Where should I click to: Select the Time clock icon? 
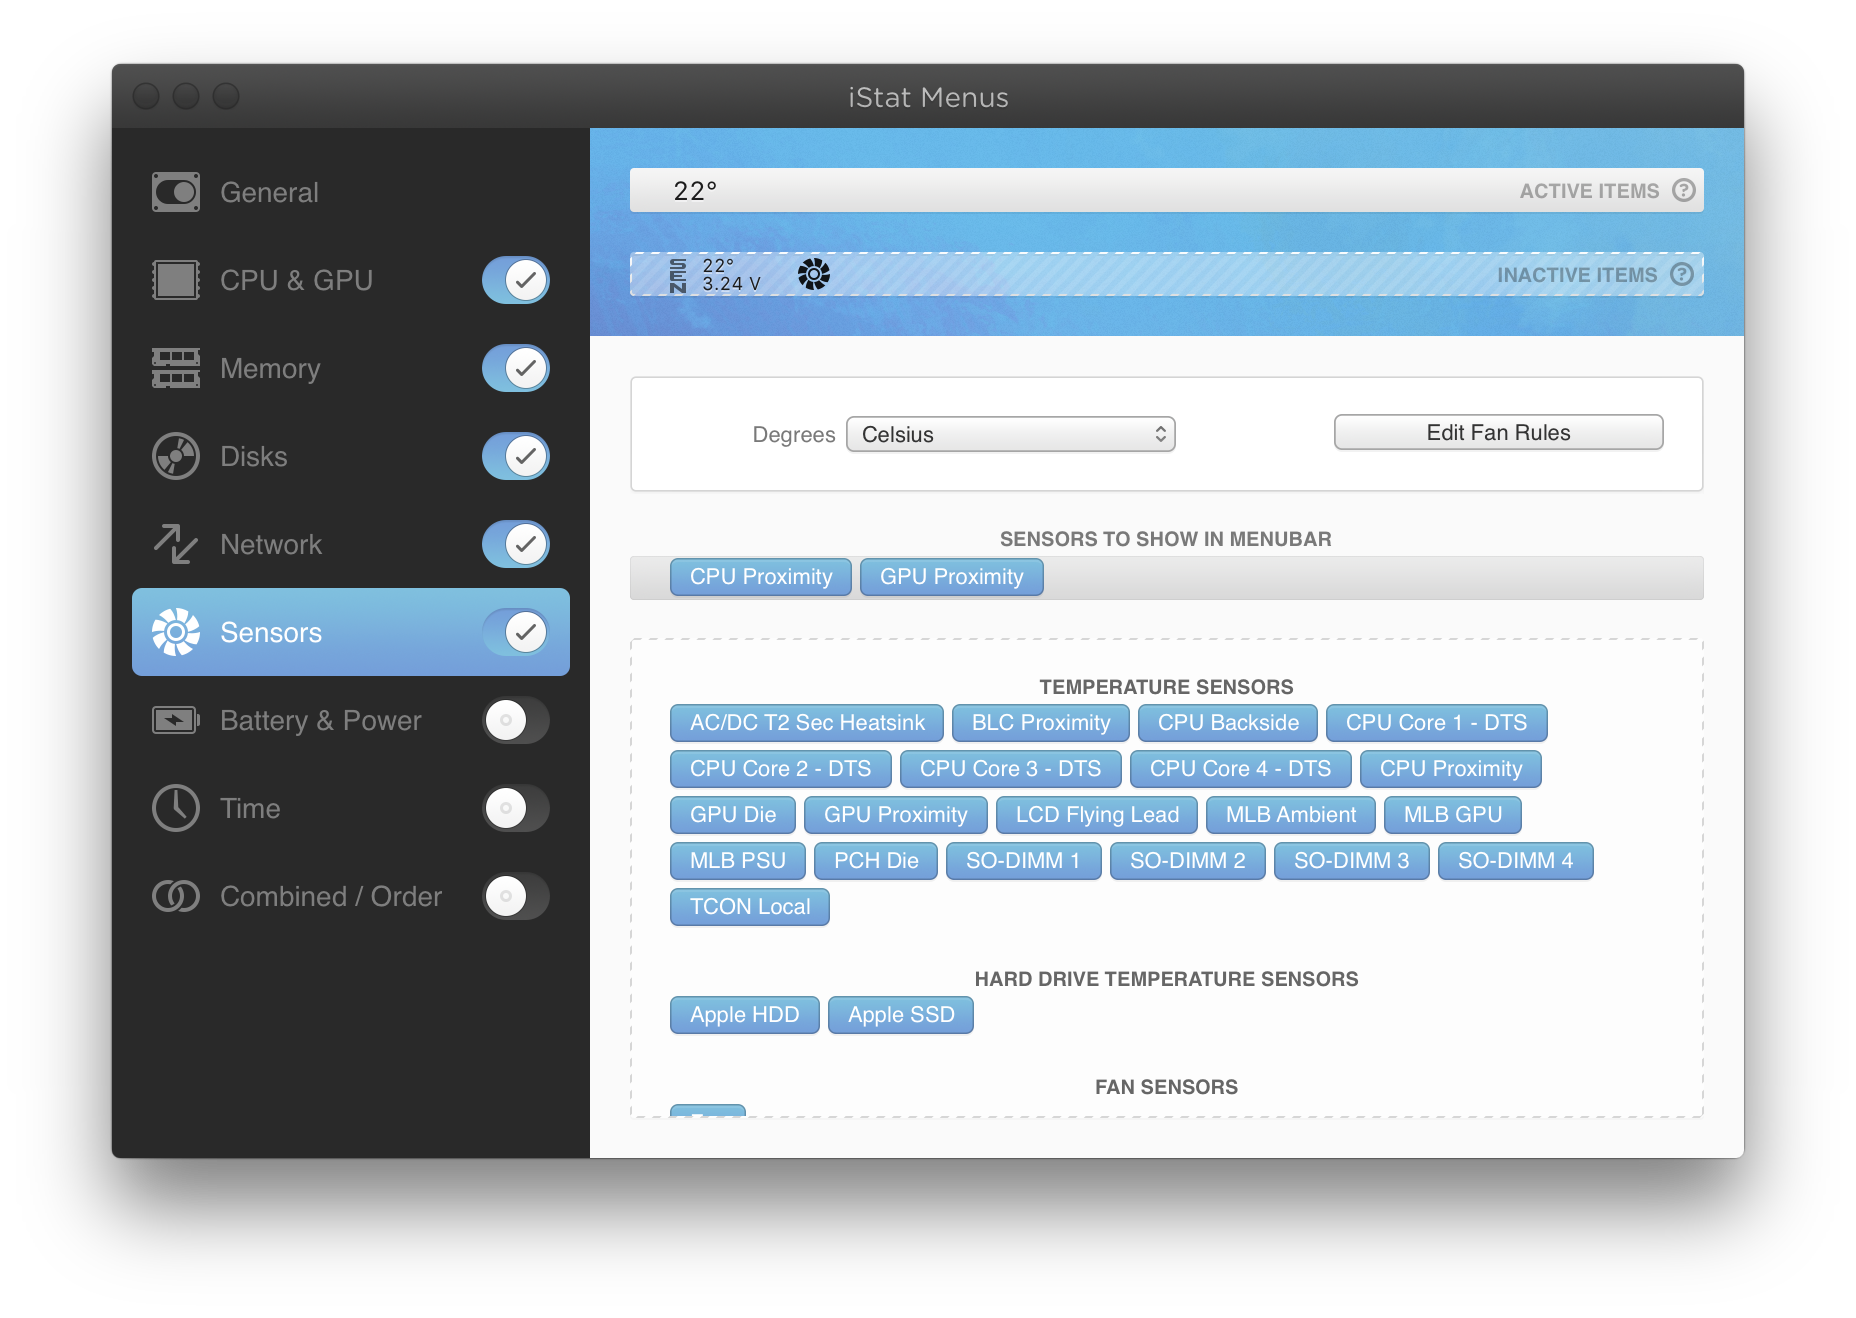(x=176, y=808)
